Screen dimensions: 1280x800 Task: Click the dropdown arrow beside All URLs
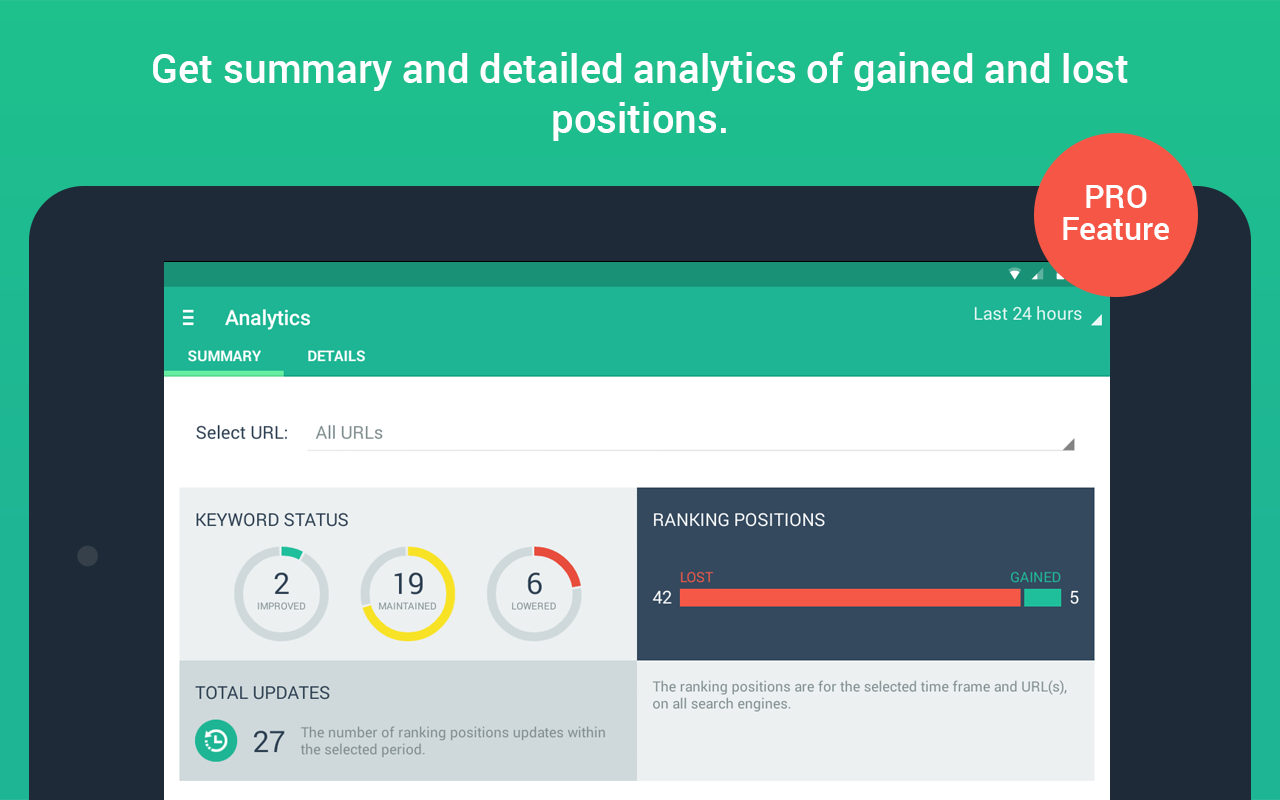[x=1068, y=444]
